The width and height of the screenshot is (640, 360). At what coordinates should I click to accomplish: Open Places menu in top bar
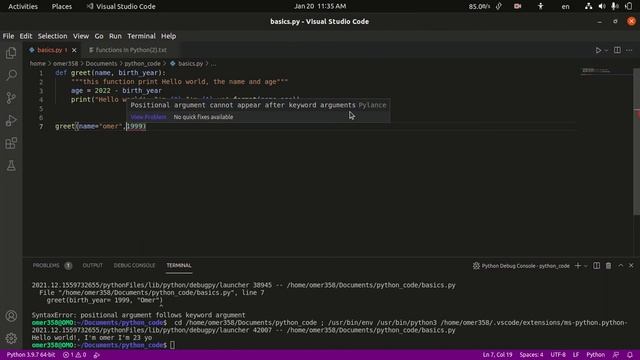pyautogui.click(x=62, y=6)
